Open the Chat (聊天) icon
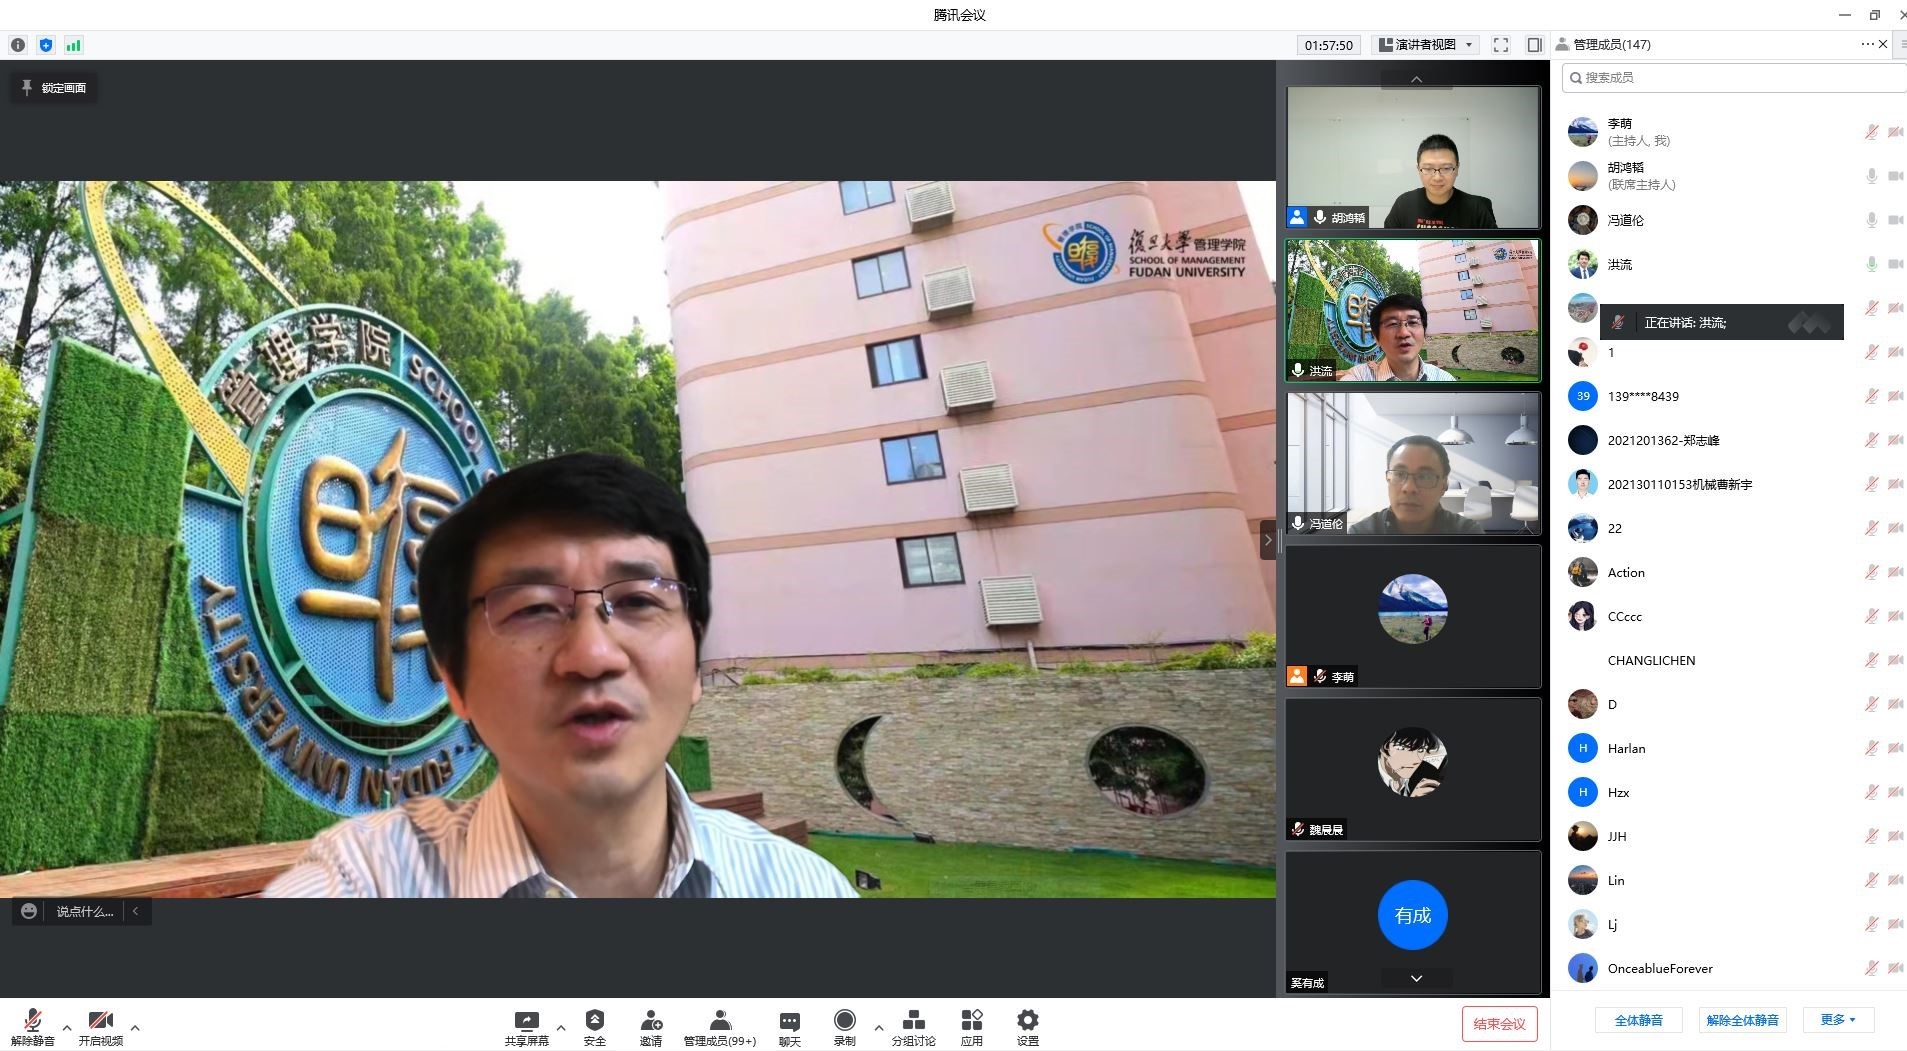 pos(789,1021)
